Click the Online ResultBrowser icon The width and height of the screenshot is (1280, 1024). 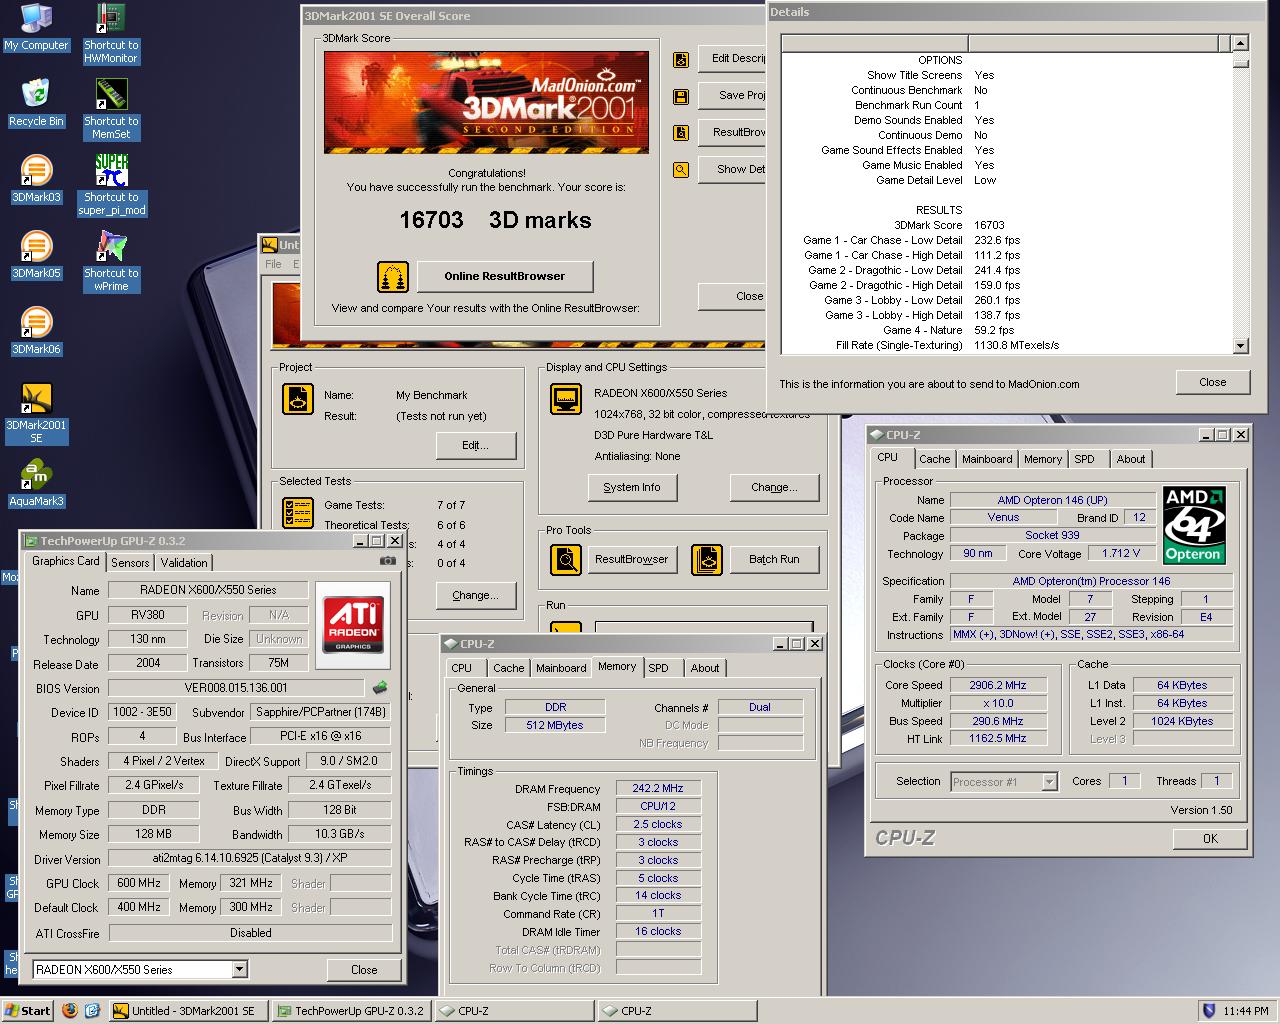393,277
